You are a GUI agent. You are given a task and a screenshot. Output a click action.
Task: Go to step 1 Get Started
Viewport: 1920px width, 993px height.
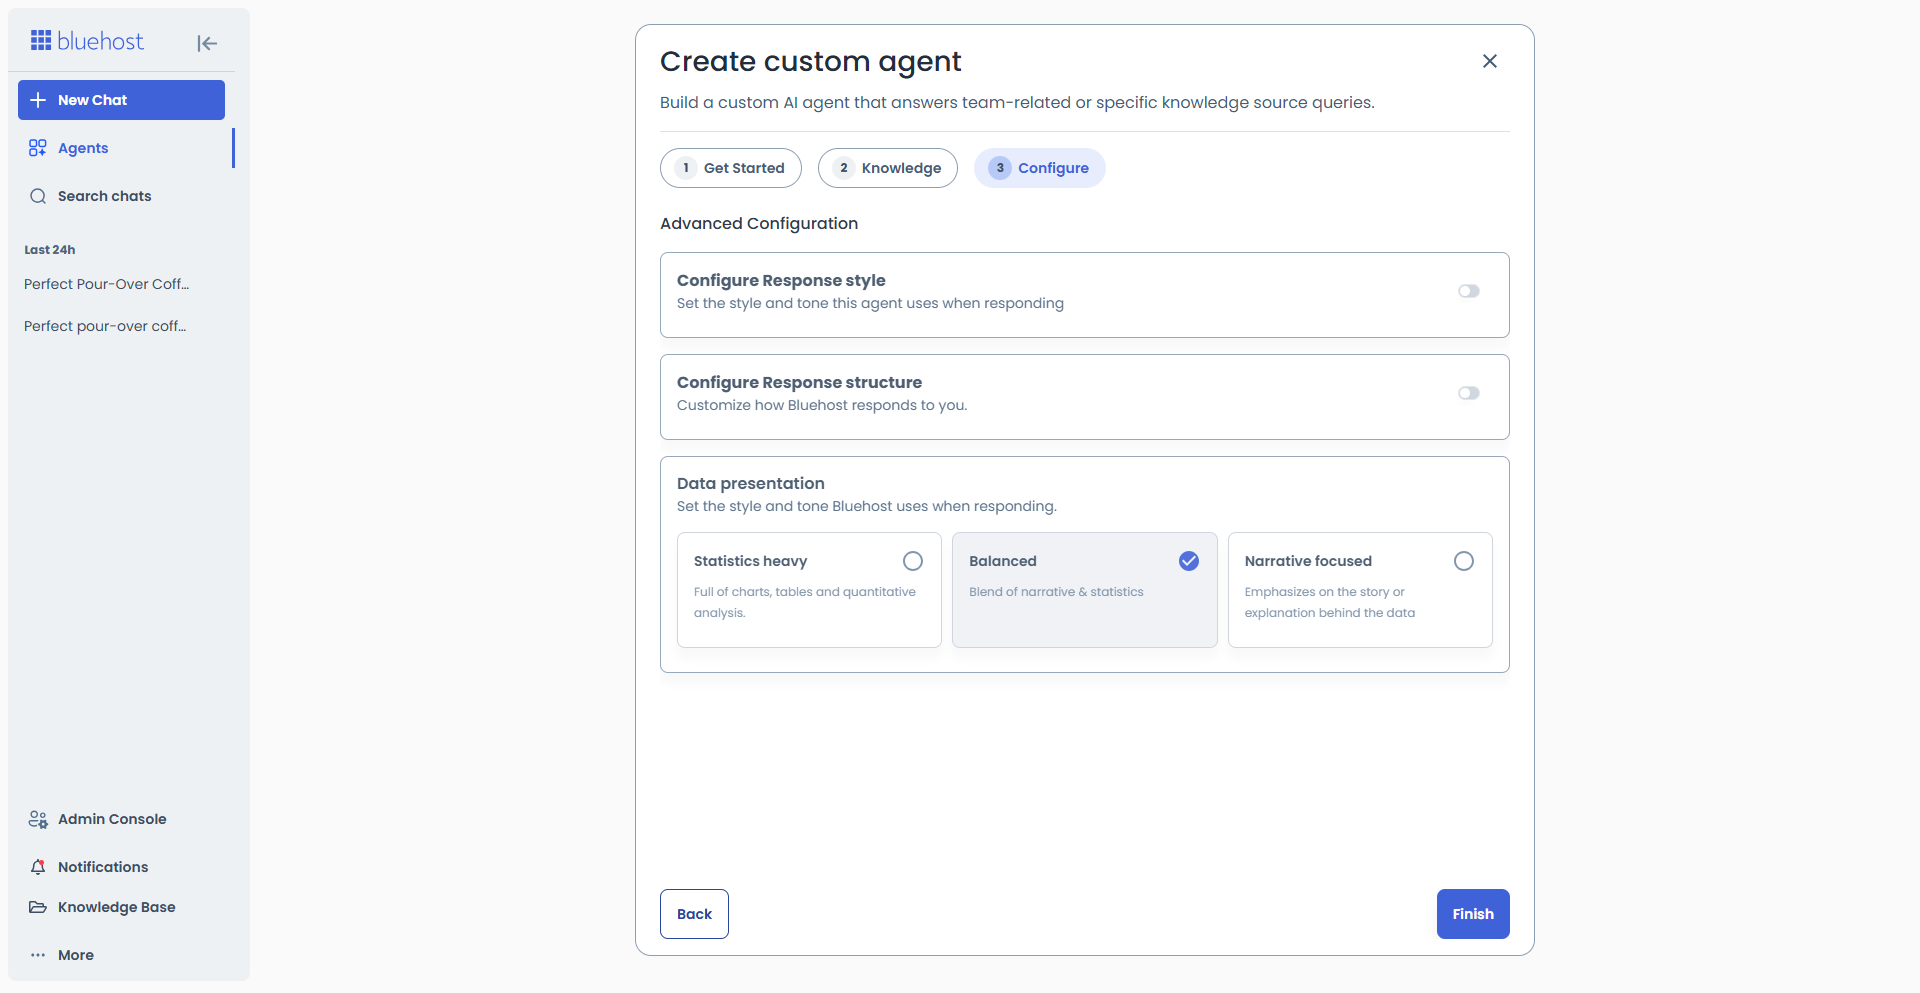(x=731, y=168)
